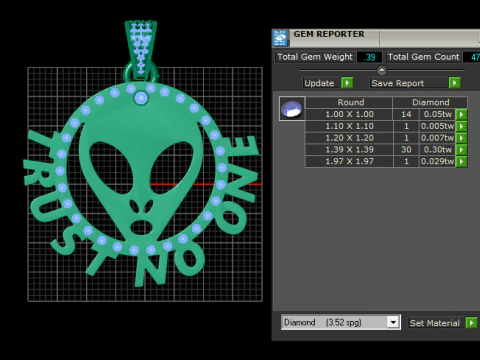Collapse the panel with the round arrow handle
Screen dimensions: 480x360
point(382,70)
